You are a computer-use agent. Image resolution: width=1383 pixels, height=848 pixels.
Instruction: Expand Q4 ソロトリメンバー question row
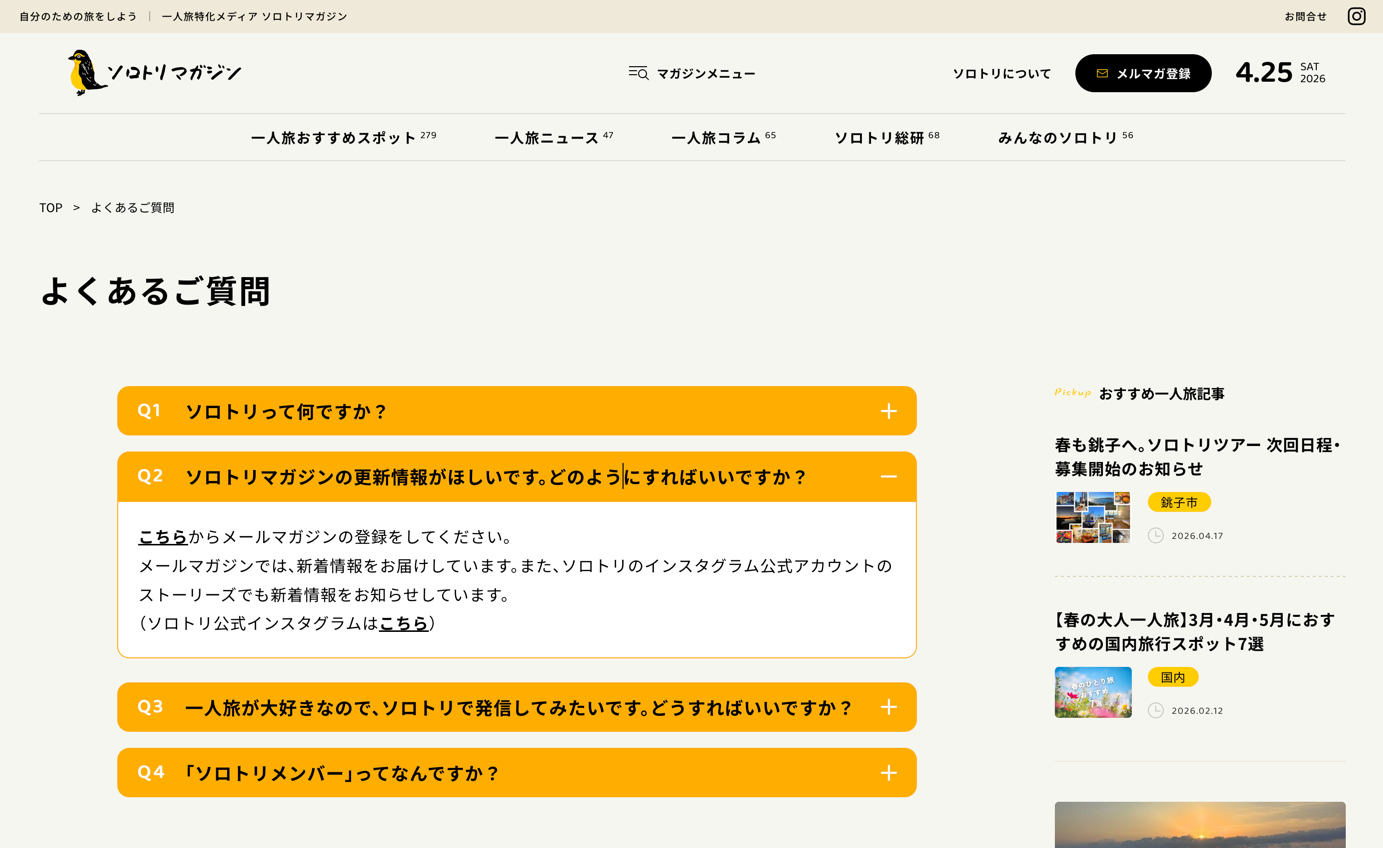340,773
